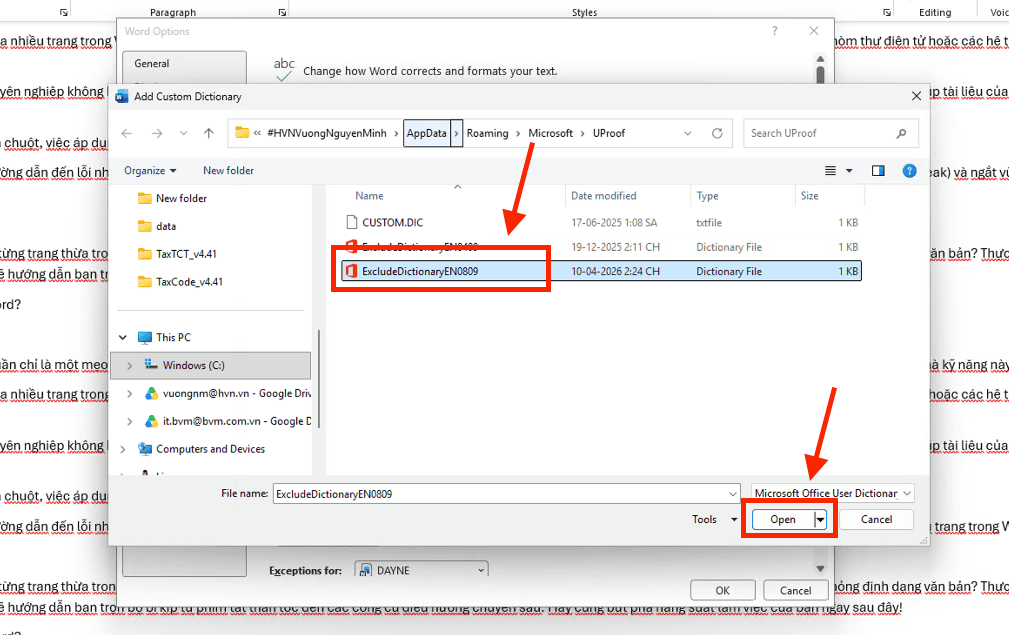Click the Word Options scroll down arrow
The height and width of the screenshot is (635, 1009).
(820, 568)
